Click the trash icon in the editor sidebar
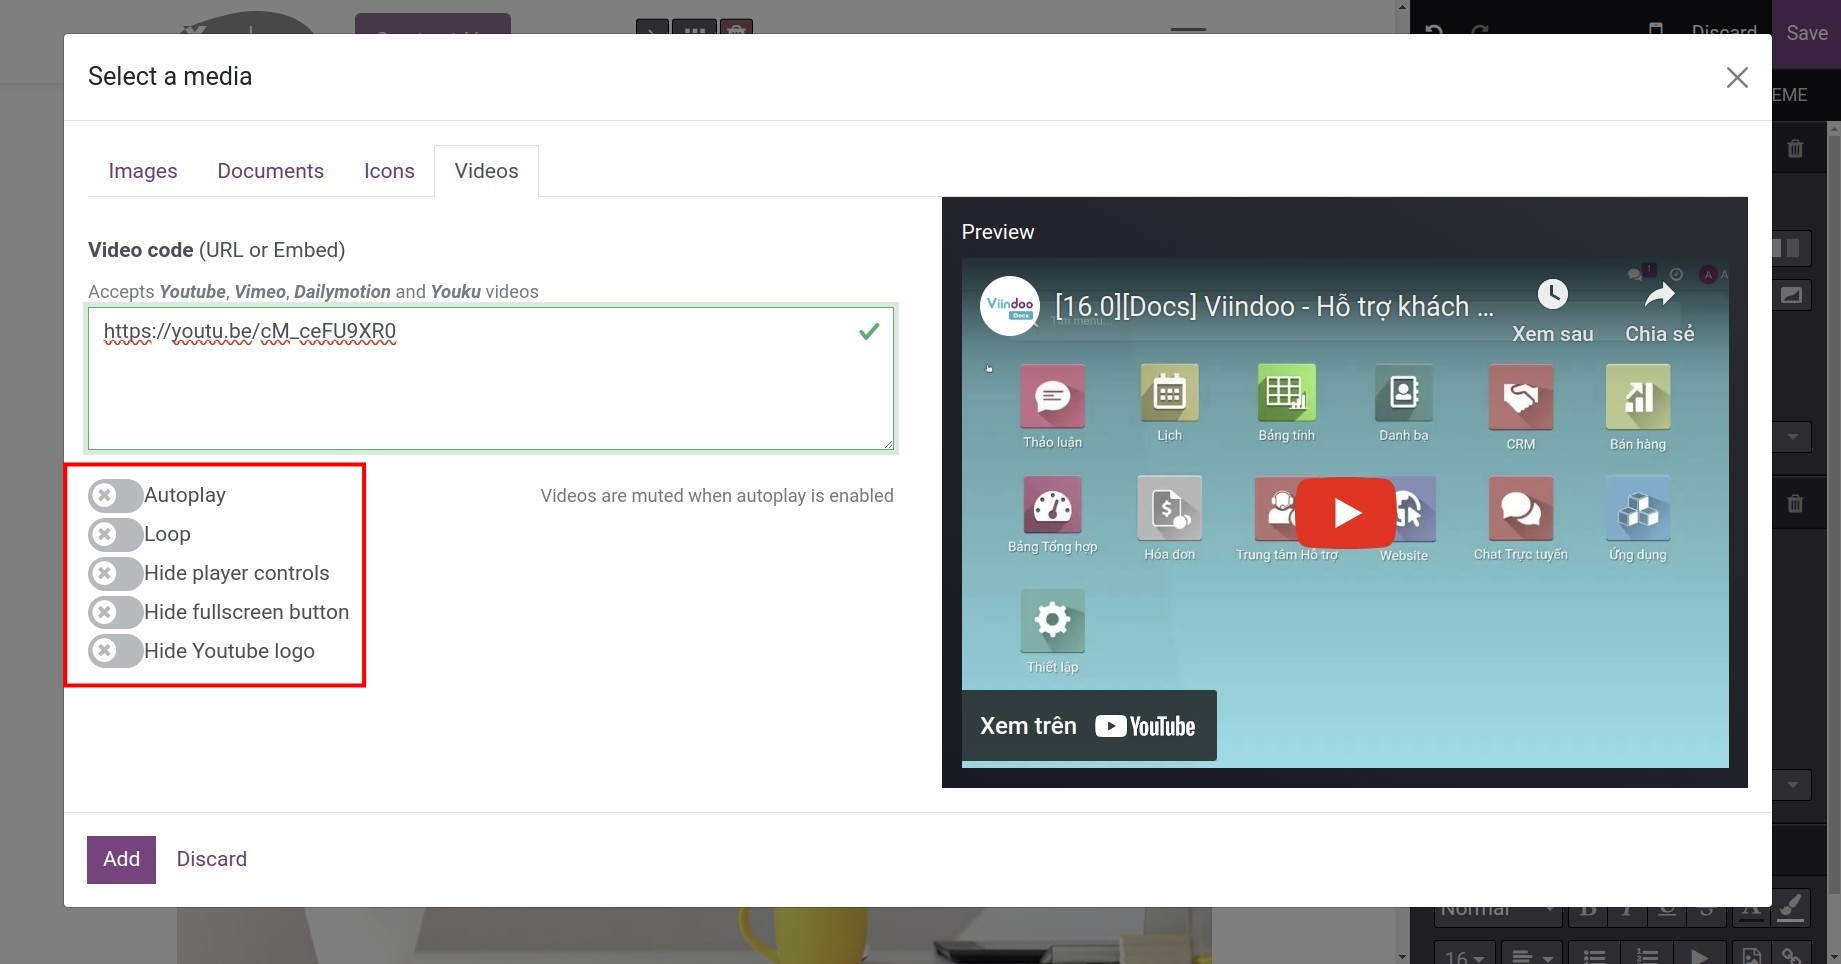The width and height of the screenshot is (1841, 964). tap(1794, 148)
